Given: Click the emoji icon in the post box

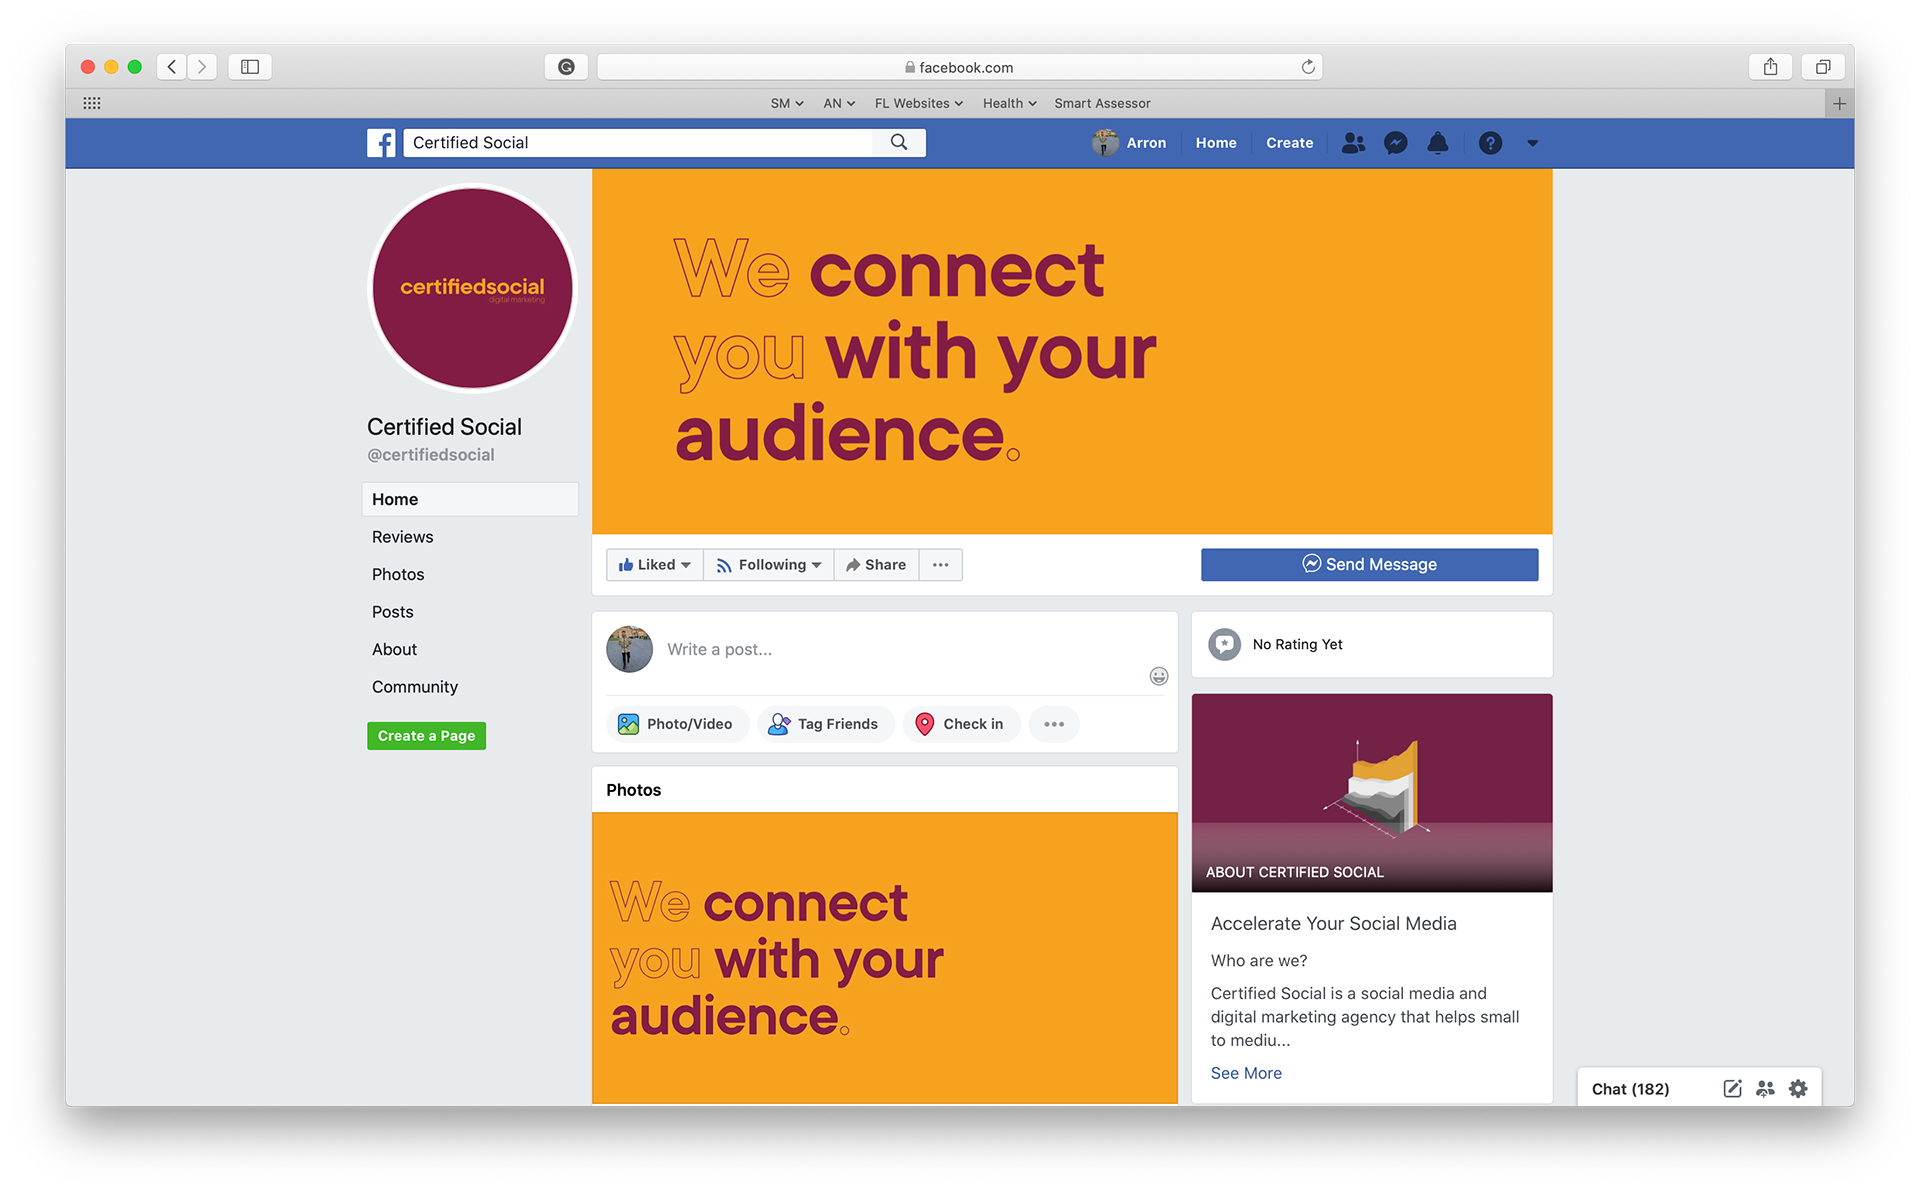Looking at the screenshot, I should coord(1158,677).
